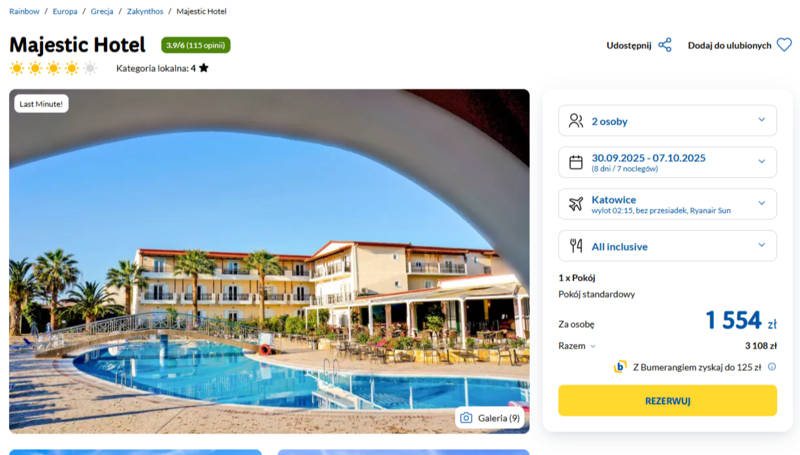Viewport: 800px width, 455px height.
Task: Click the yellow REZERWUJ button
Action: point(667,400)
